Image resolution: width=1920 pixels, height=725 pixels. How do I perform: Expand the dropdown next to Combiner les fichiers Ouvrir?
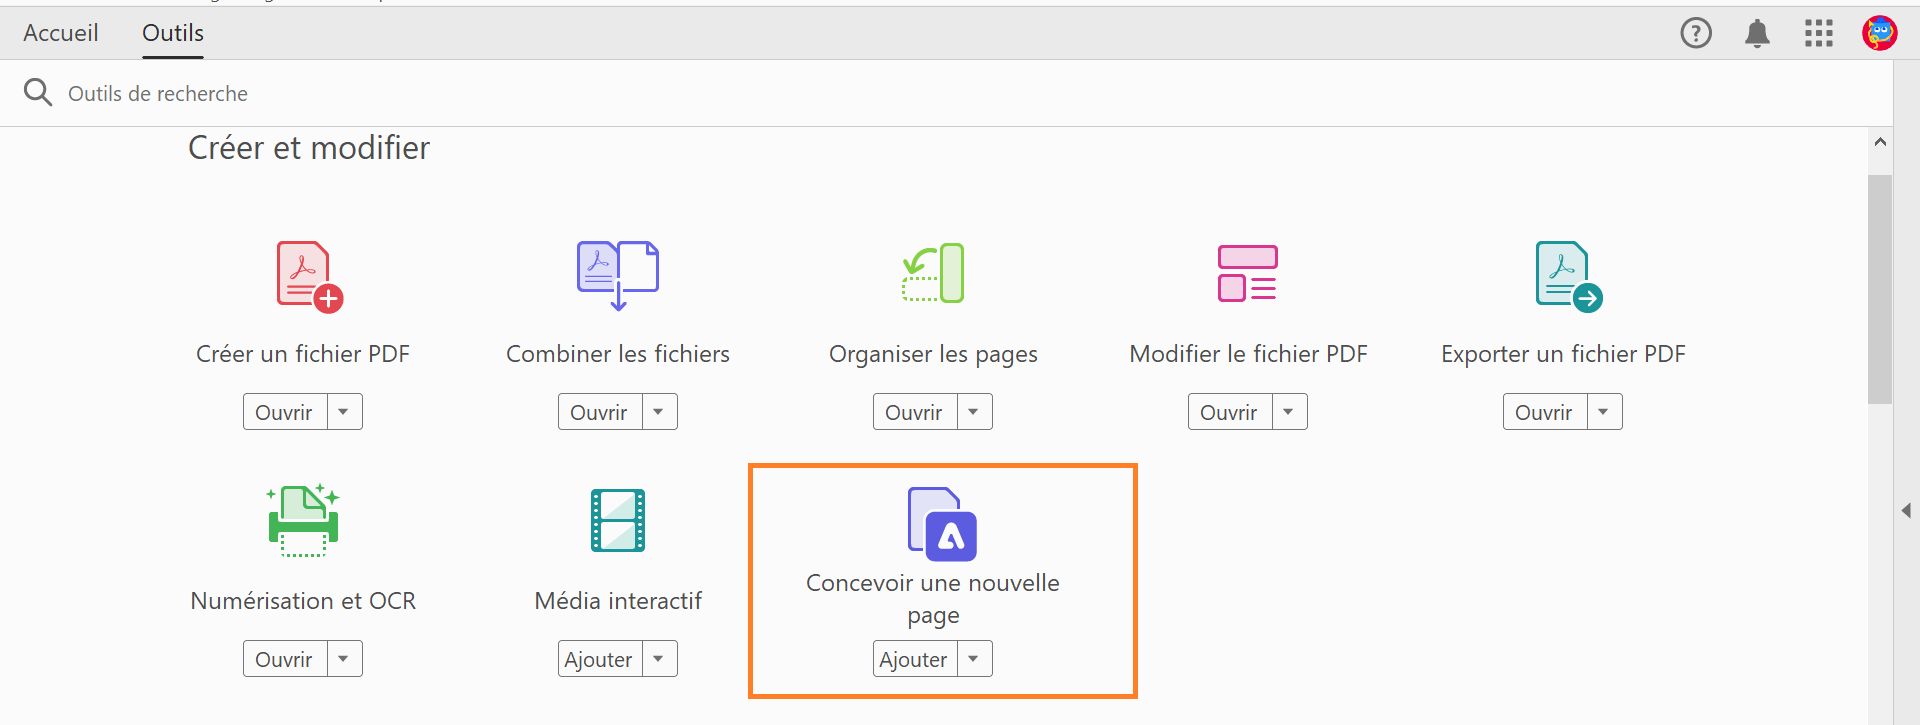click(x=658, y=411)
